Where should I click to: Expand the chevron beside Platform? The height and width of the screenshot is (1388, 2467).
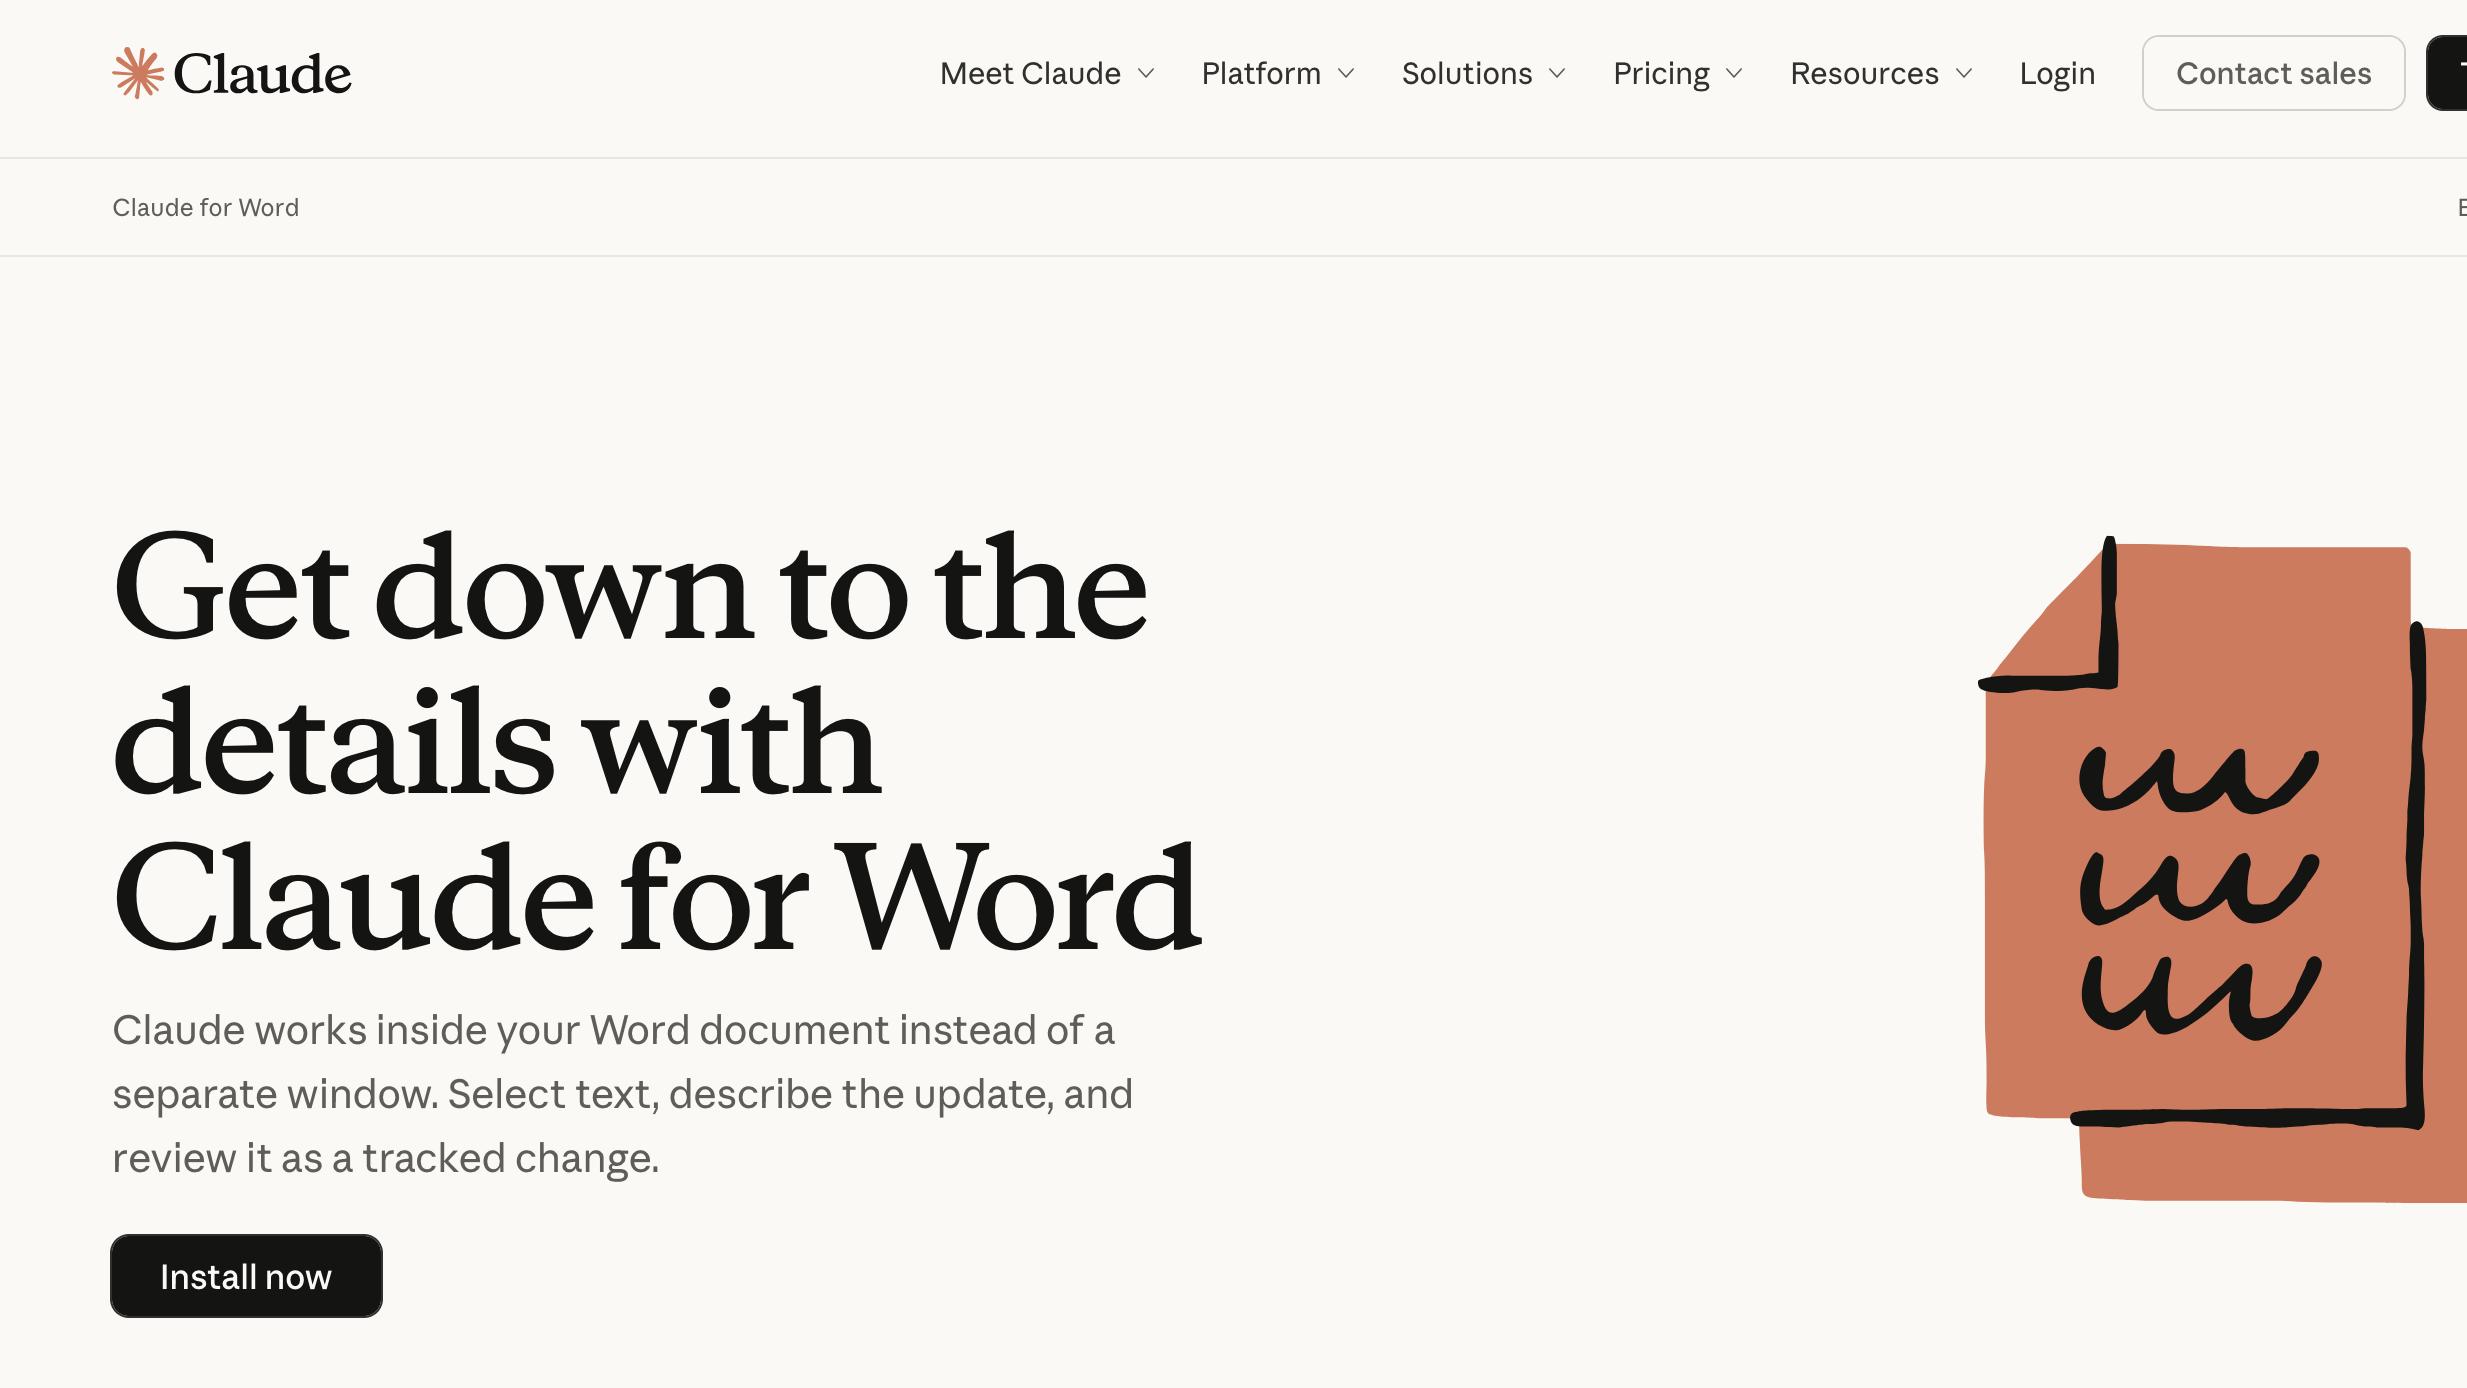tap(1346, 73)
